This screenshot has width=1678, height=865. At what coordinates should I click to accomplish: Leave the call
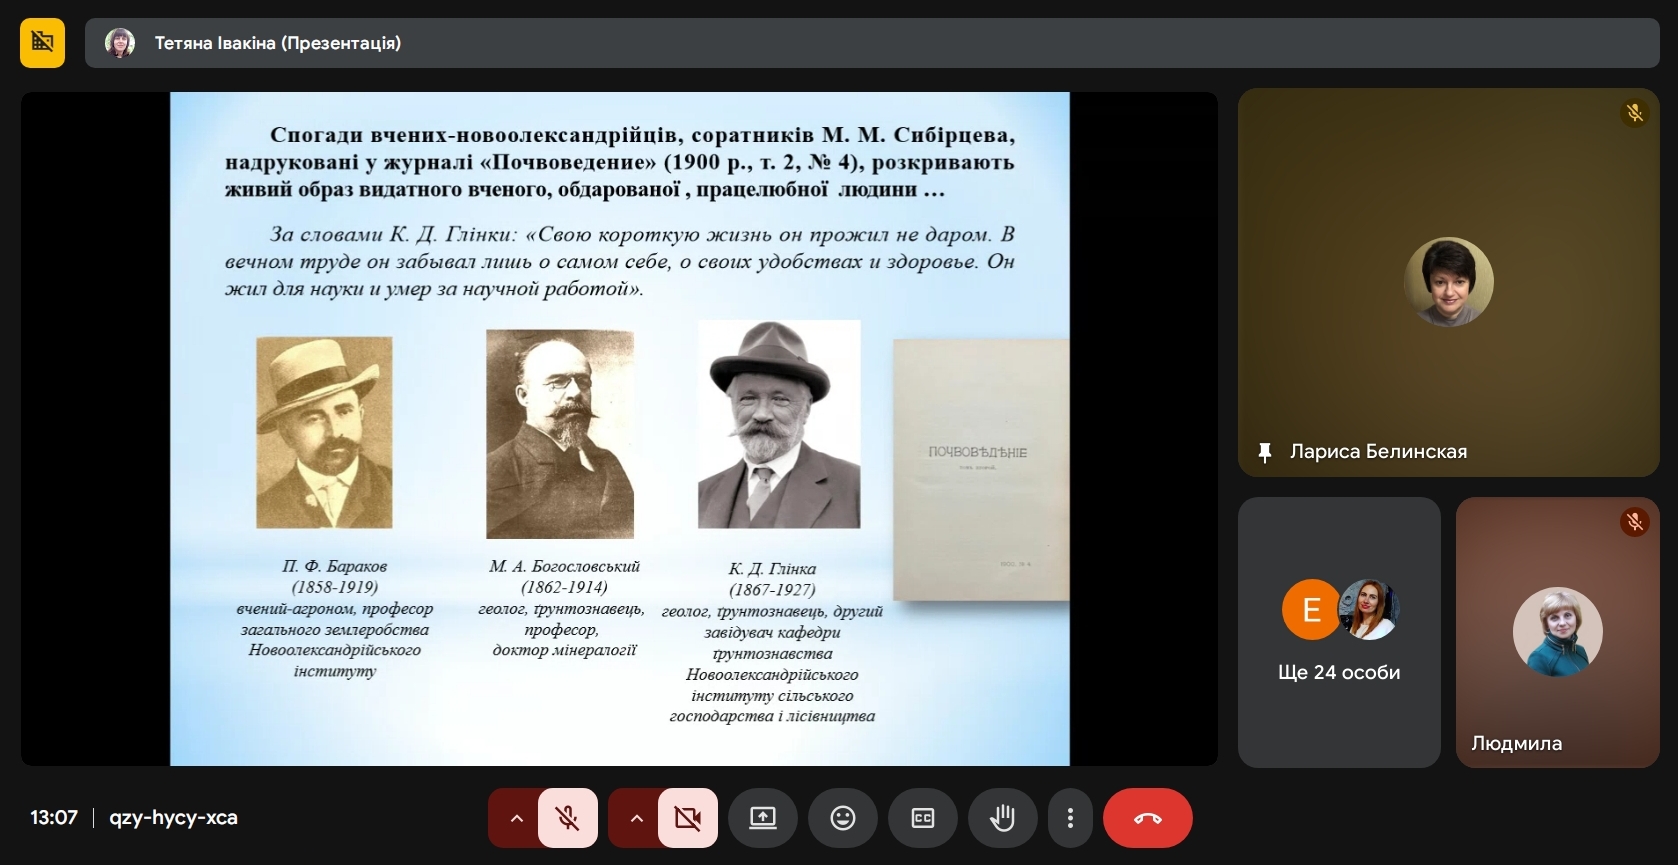point(1147,818)
